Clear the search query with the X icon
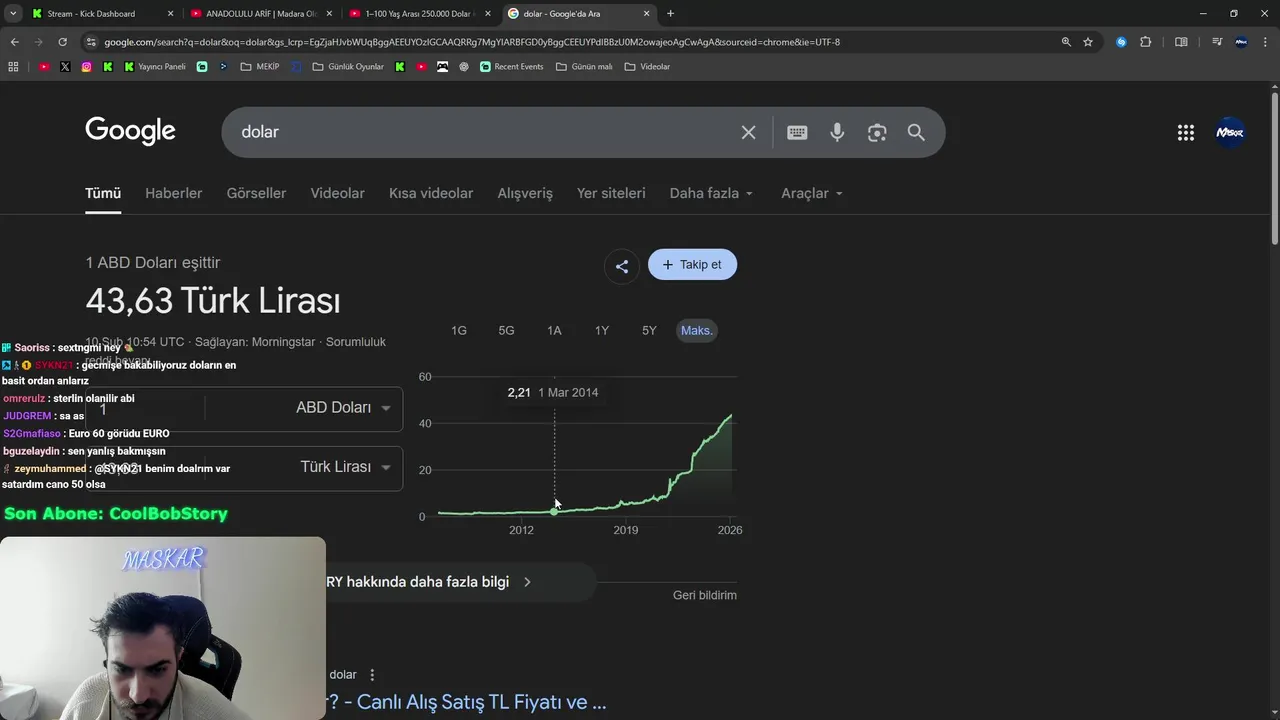Viewport: 1280px width, 720px height. 748,132
